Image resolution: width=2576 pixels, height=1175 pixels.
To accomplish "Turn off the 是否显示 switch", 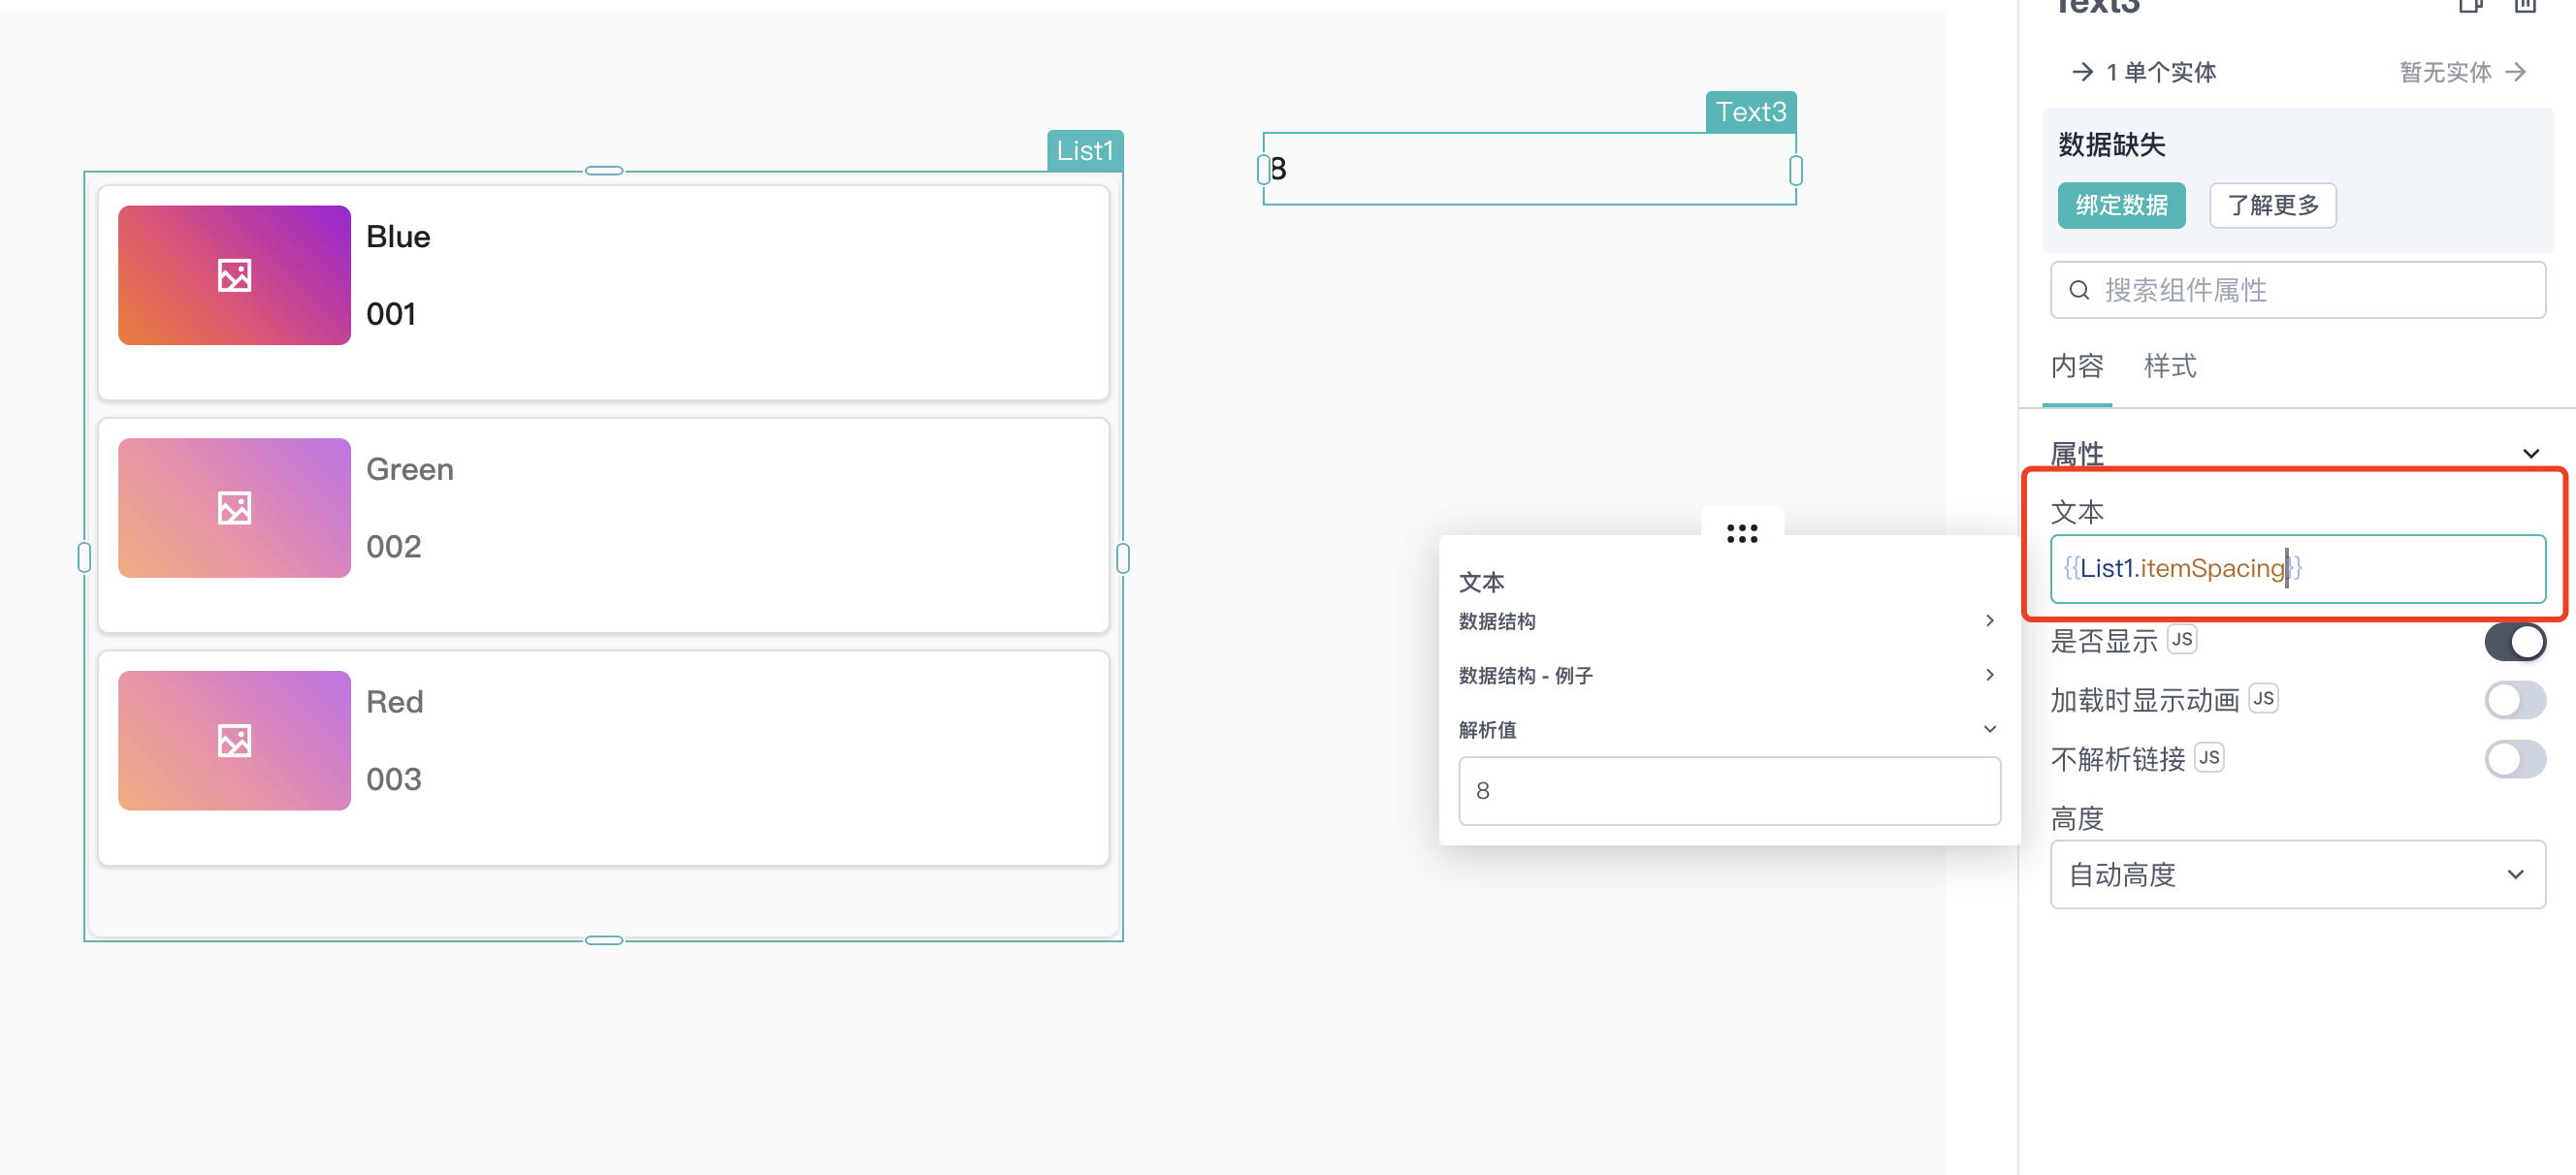I will (x=2515, y=642).
